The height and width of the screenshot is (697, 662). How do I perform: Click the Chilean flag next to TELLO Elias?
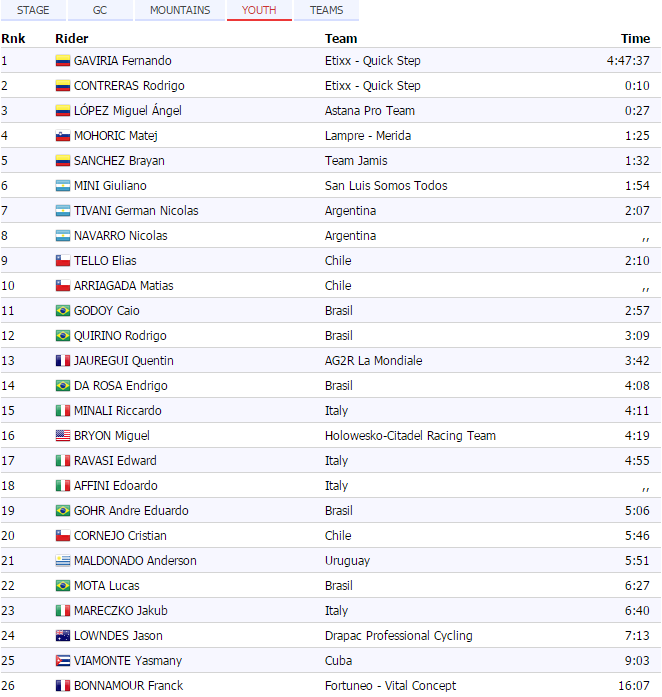62,261
